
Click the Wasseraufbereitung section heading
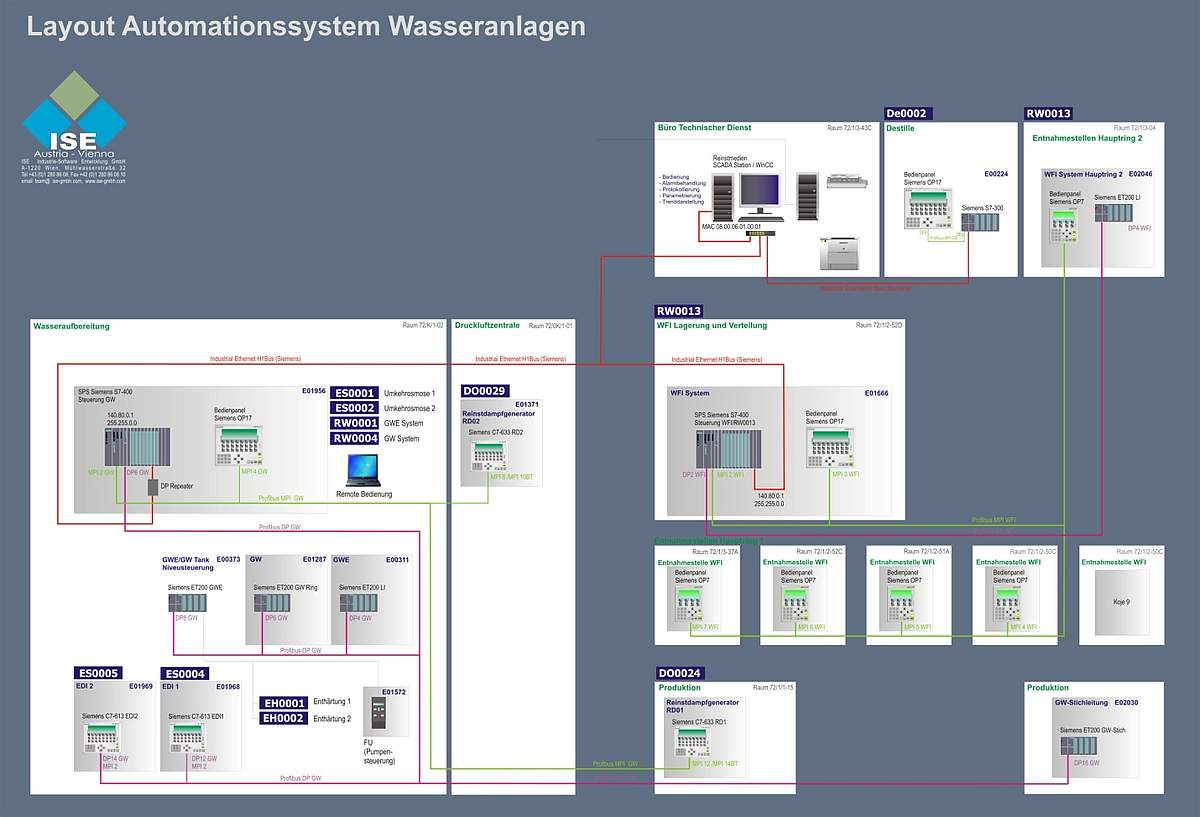pos(71,326)
